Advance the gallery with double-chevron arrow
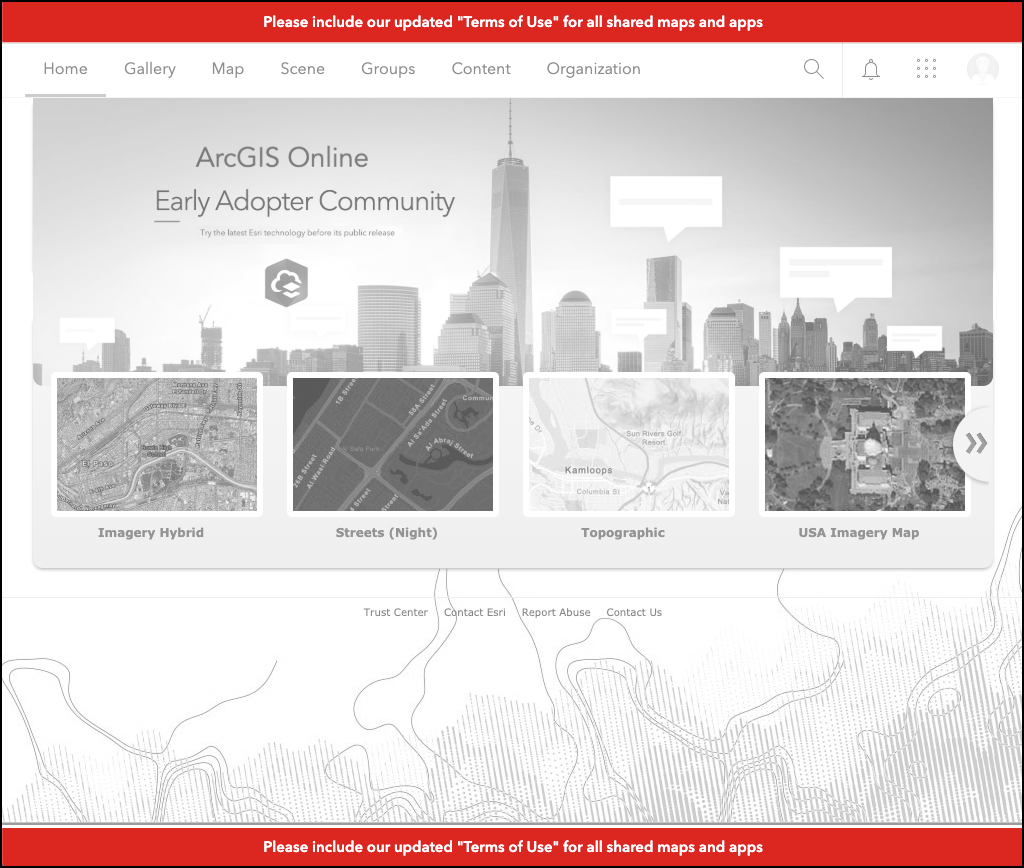The width and height of the screenshot is (1024, 868). coord(976,443)
